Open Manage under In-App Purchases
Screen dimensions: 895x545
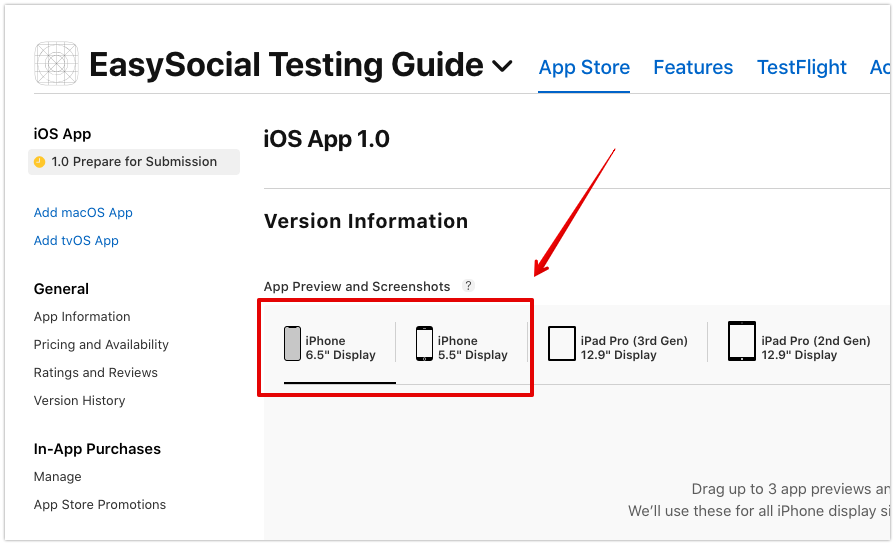(57, 477)
